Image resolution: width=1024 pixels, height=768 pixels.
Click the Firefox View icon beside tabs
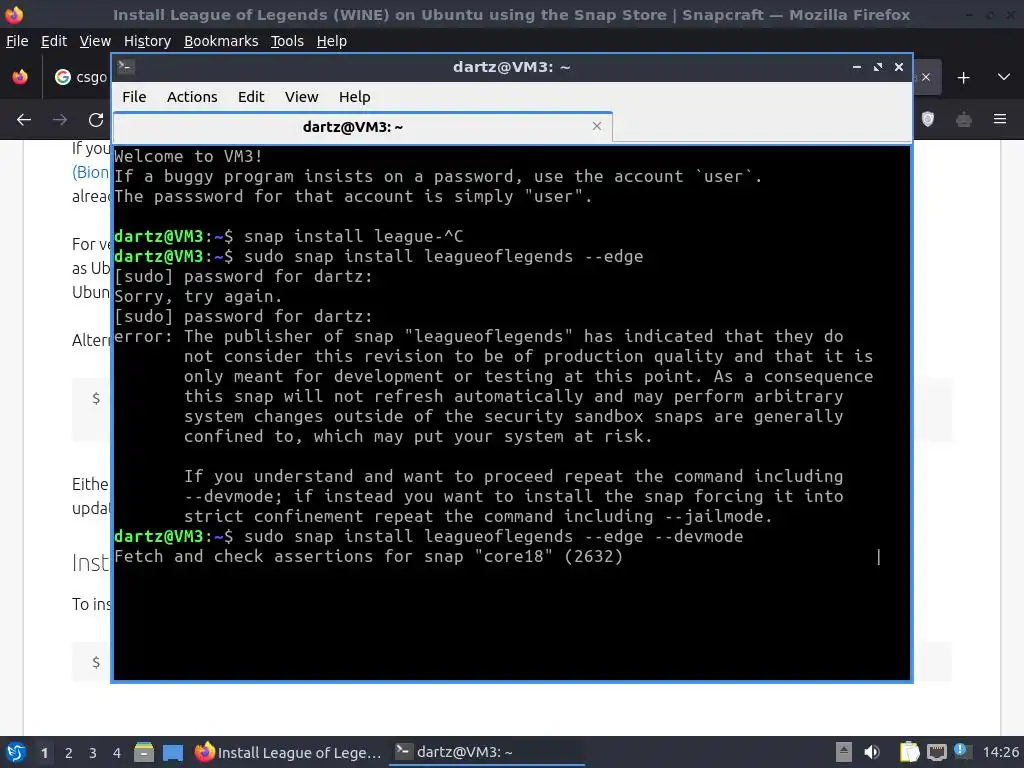[x=20, y=77]
